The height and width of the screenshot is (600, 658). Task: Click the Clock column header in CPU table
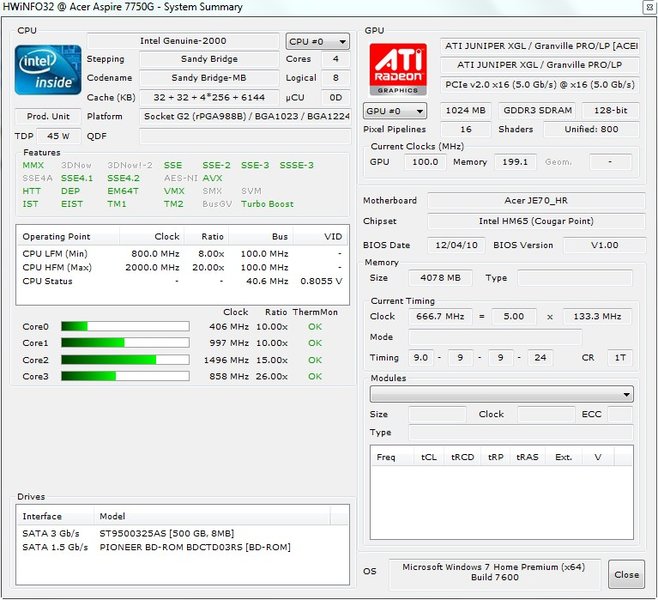(152, 237)
